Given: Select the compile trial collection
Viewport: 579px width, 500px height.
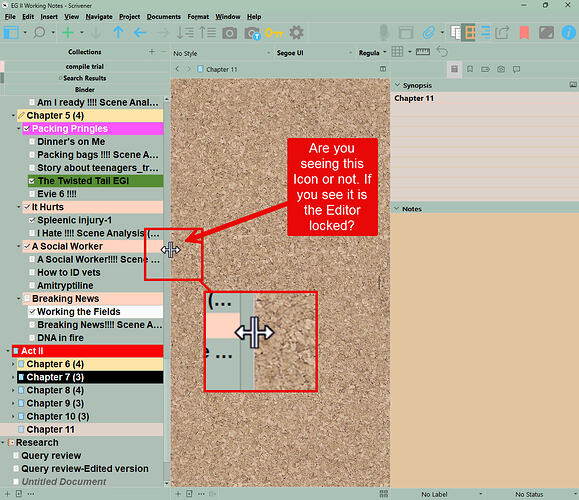Looking at the screenshot, I should [85, 66].
